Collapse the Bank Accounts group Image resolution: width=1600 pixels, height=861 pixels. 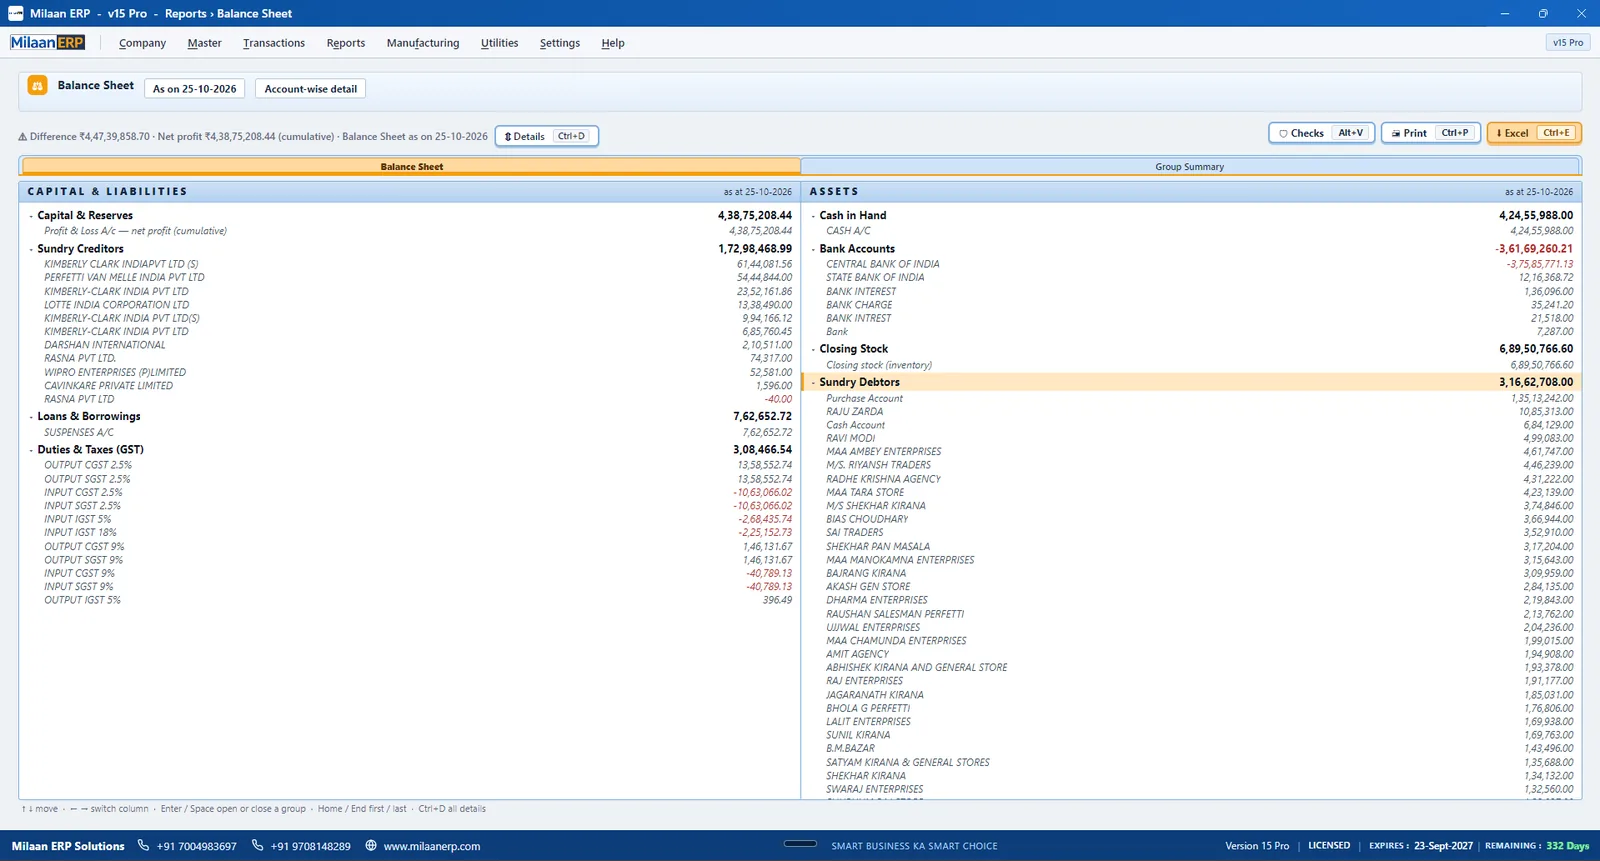tap(813, 249)
